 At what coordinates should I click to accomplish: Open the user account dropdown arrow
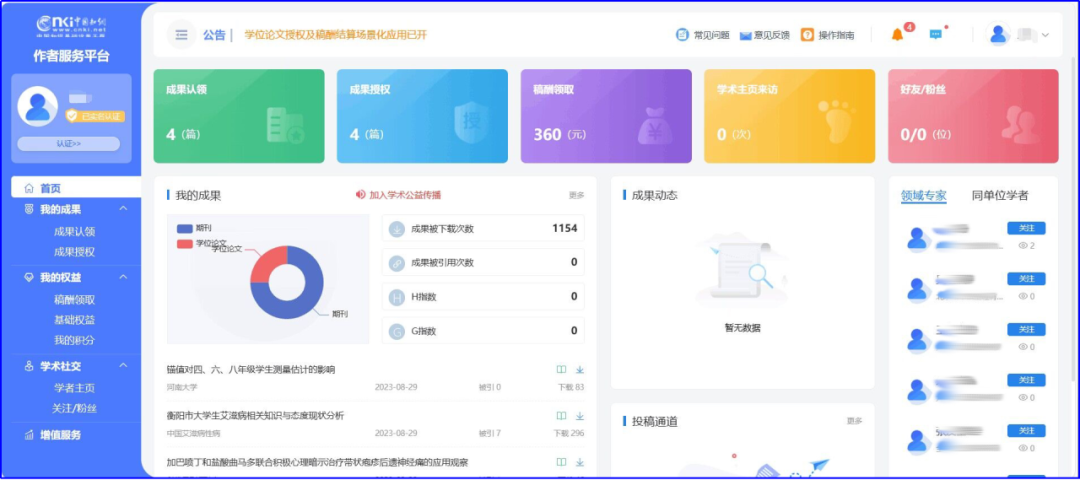(x=1046, y=35)
